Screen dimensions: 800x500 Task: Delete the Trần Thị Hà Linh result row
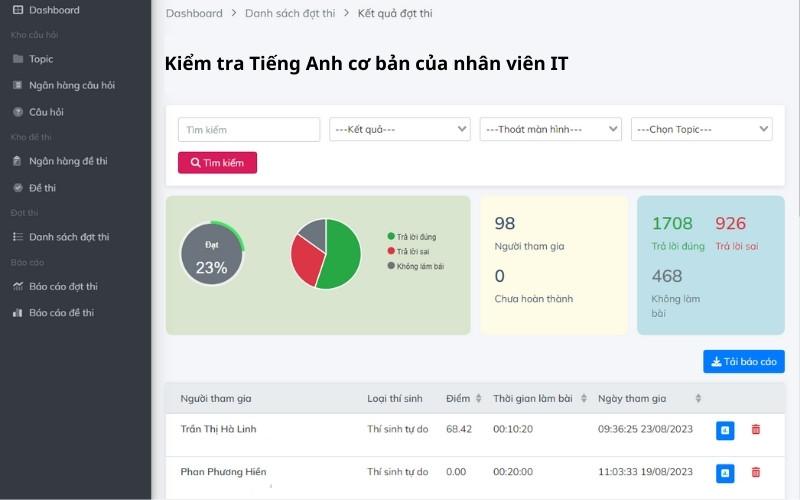pyautogui.click(x=756, y=430)
